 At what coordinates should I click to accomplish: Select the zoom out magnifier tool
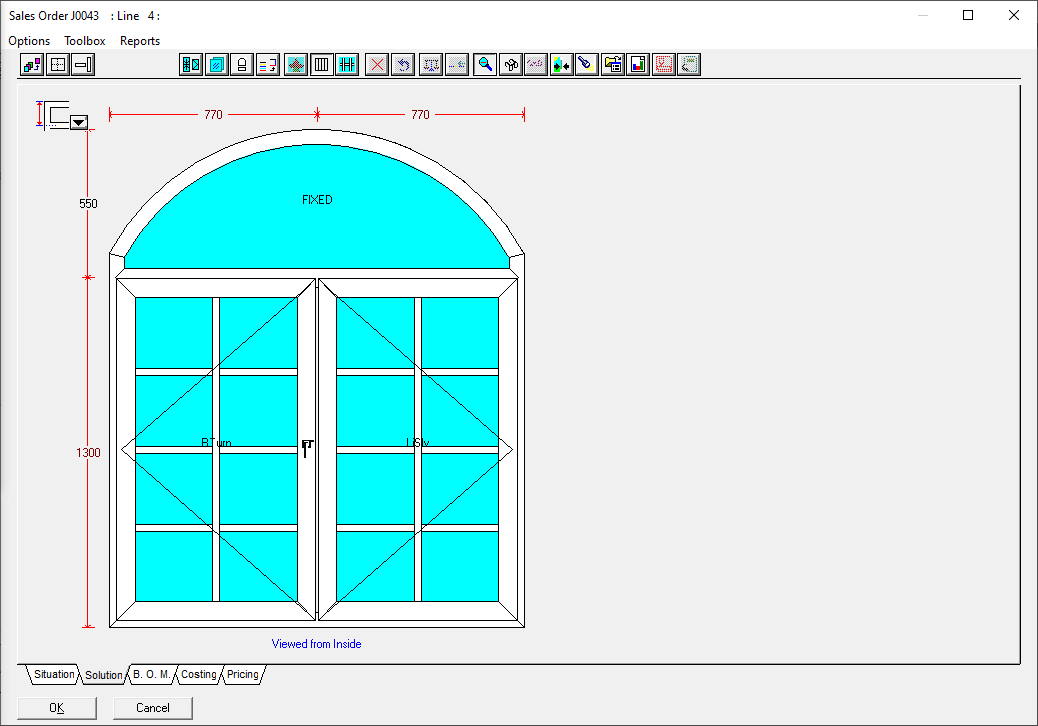click(x=486, y=65)
